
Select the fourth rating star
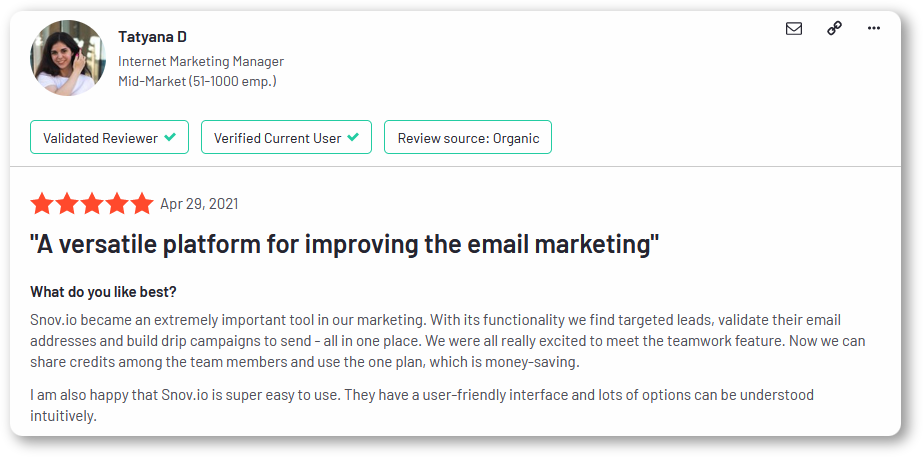click(x=117, y=204)
